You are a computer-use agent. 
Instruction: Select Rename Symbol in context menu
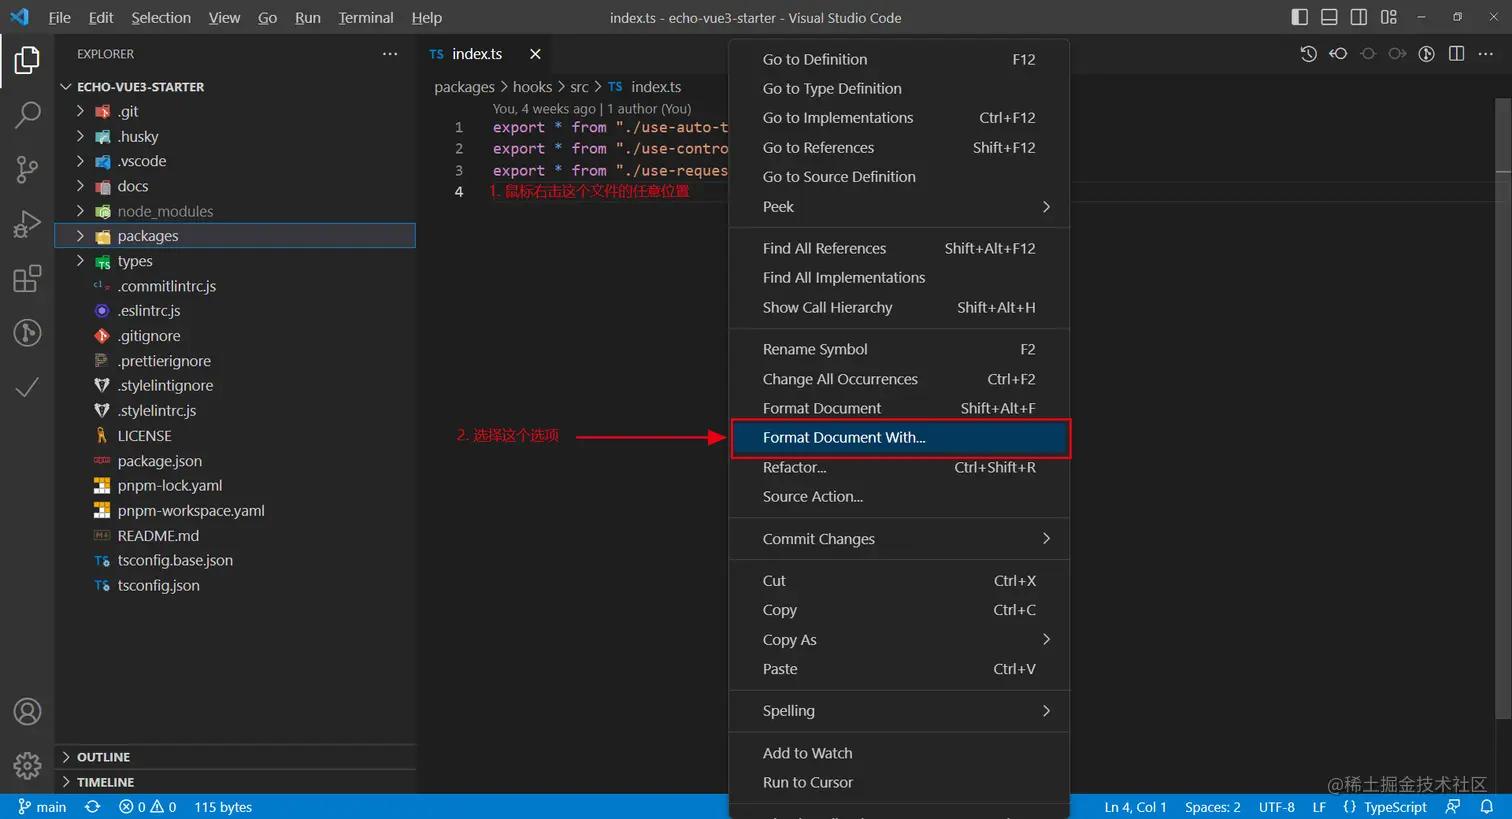pyautogui.click(x=899, y=349)
